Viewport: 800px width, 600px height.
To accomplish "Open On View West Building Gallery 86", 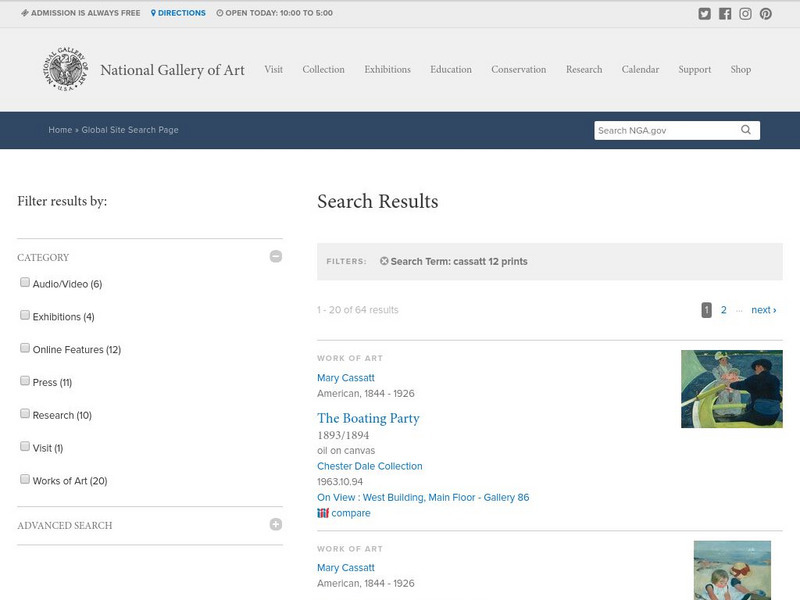I will [x=423, y=497].
